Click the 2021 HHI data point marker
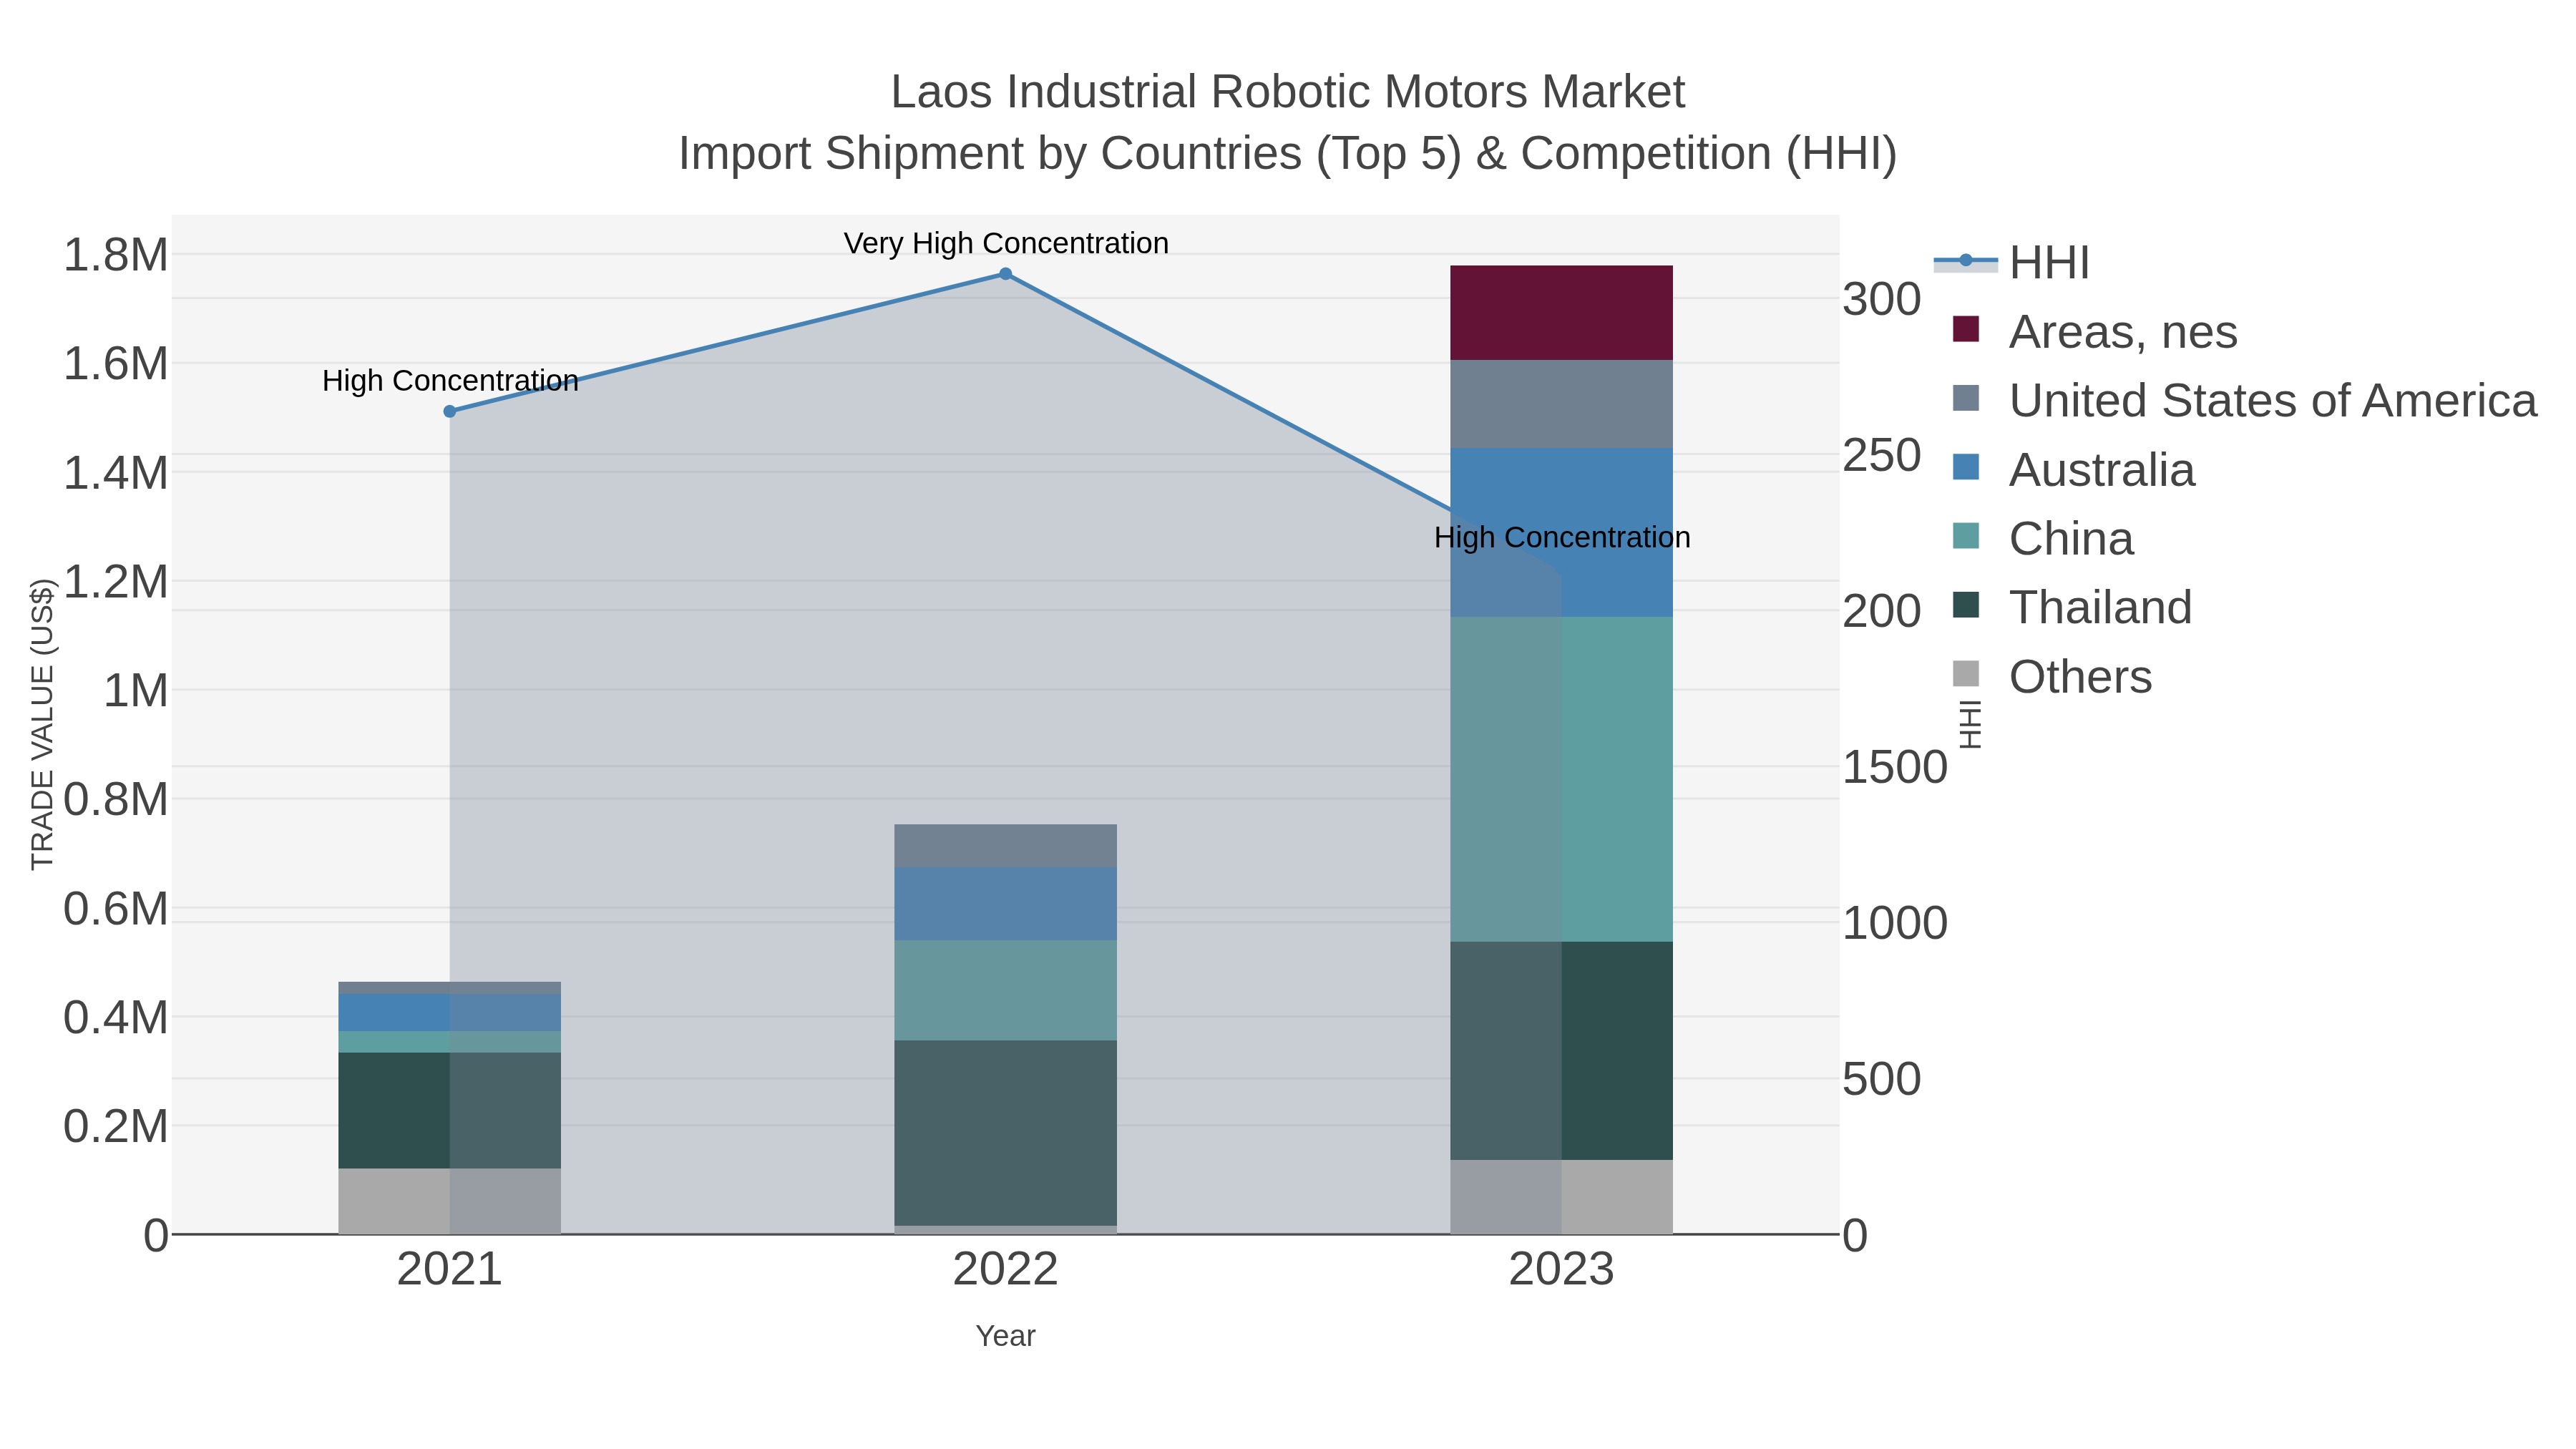 coord(449,411)
